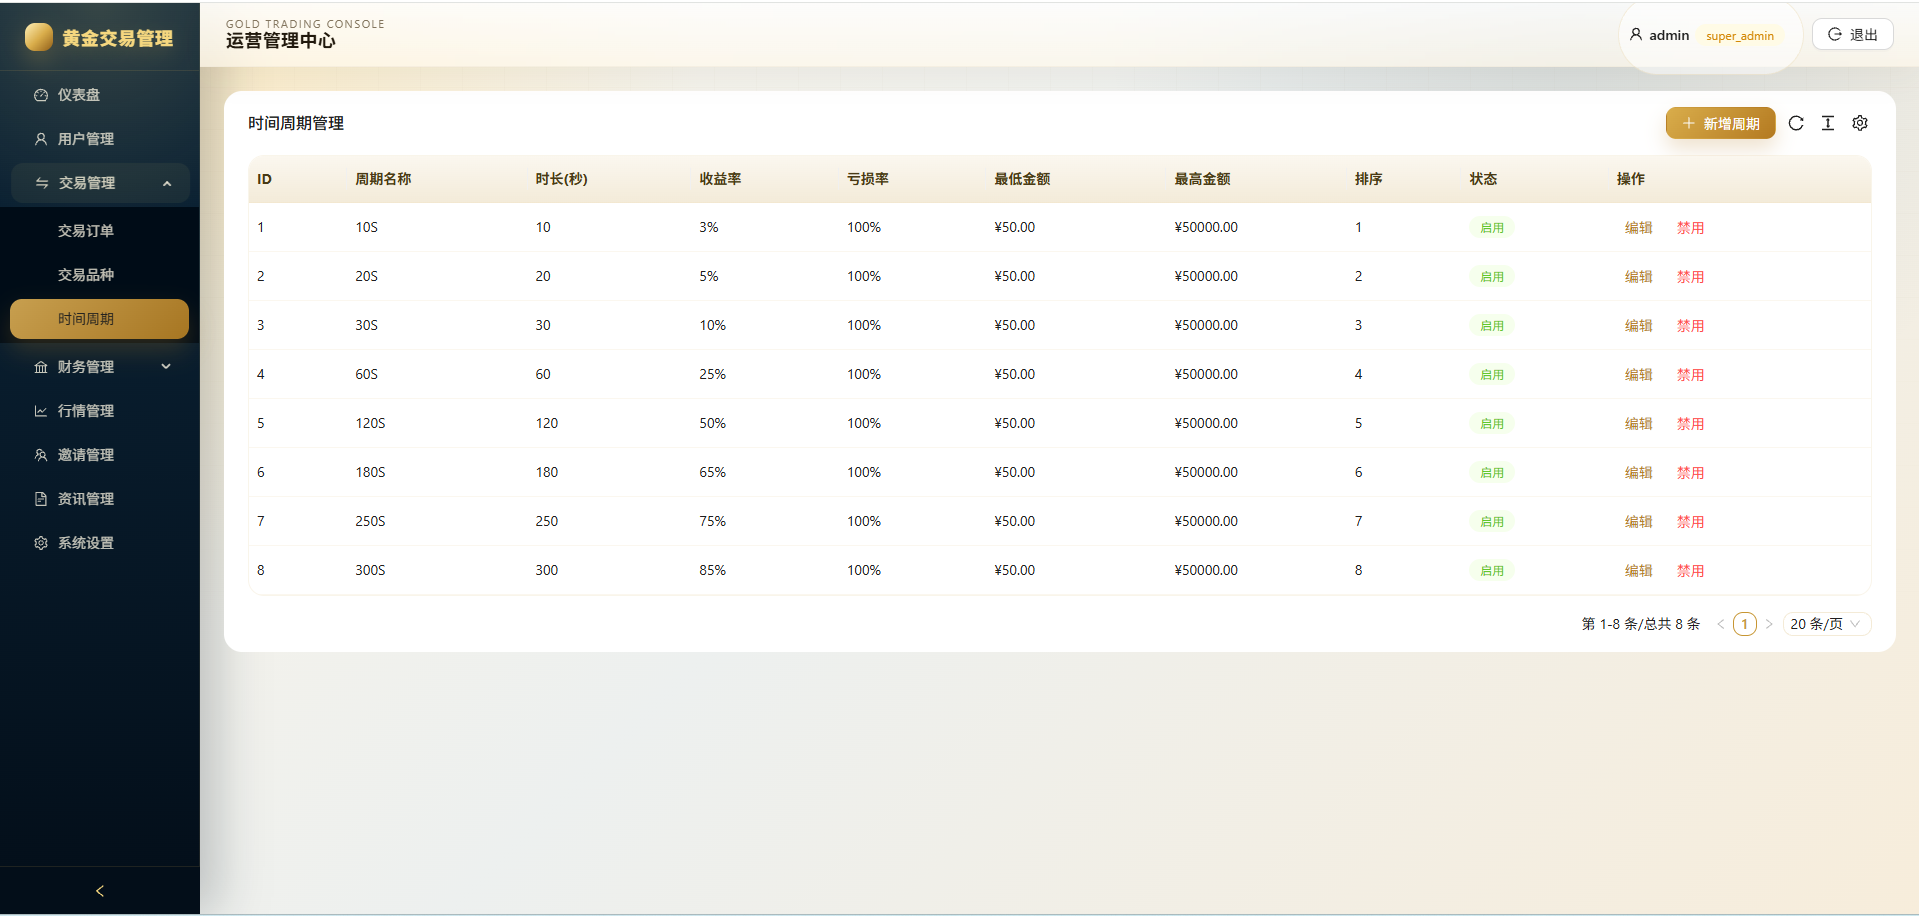The width and height of the screenshot is (1919, 916).
Task: Disable the 120S period row
Action: [x=1690, y=424]
